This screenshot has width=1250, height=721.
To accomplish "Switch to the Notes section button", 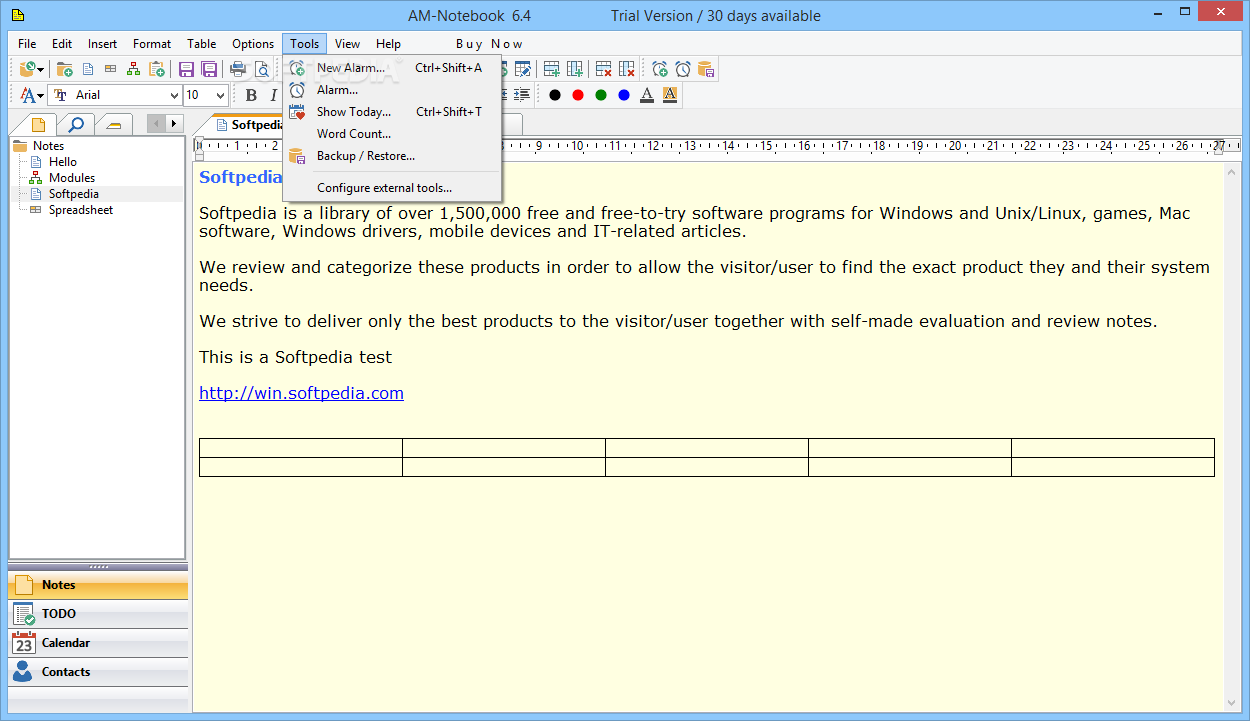I will coord(98,585).
